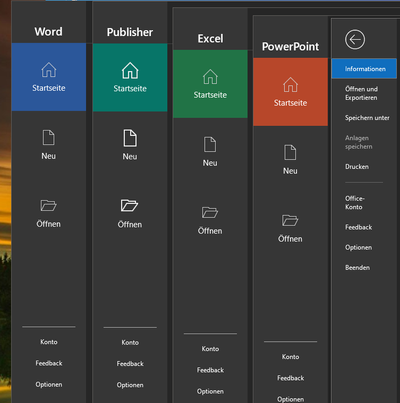Select the Startseite home icon in Publisher
Viewport: 400px width, 403px height.
(x=130, y=70)
